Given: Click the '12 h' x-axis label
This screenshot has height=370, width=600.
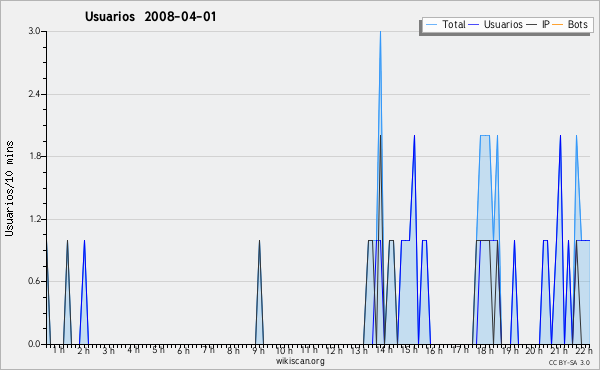Looking at the screenshot, I should tap(334, 350).
